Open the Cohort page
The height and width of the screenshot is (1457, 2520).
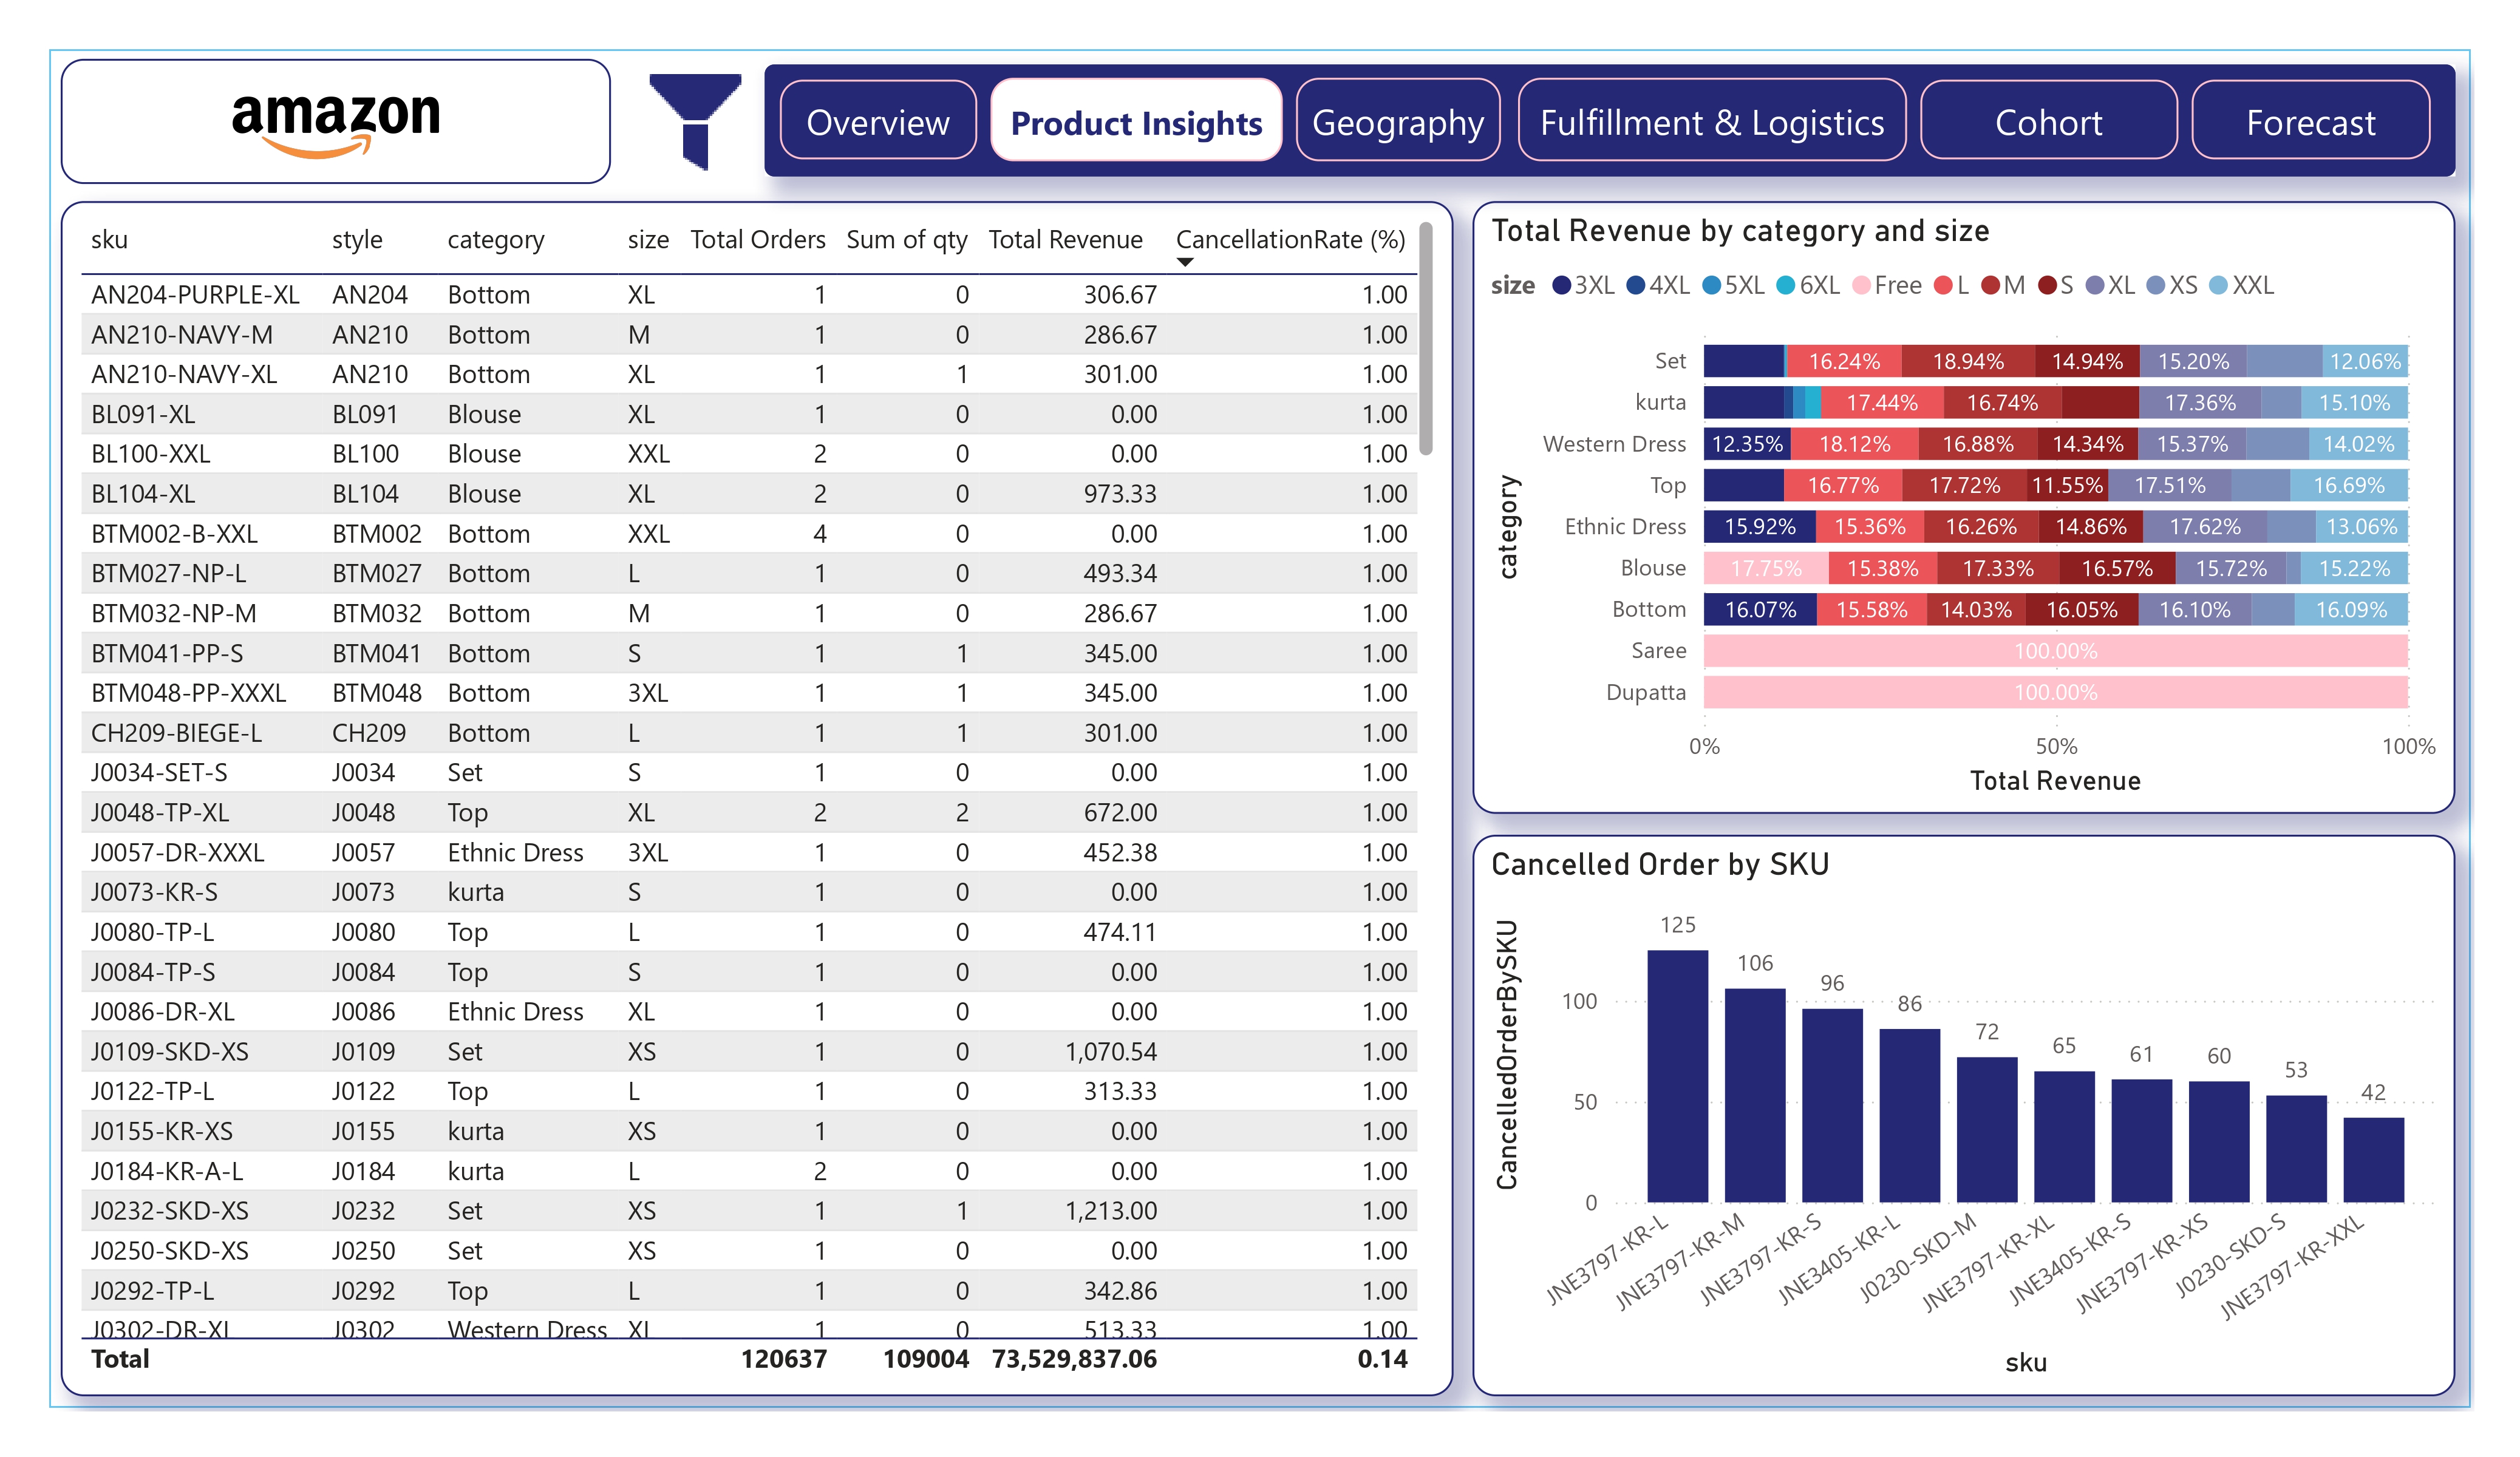pyautogui.click(x=2048, y=122)
